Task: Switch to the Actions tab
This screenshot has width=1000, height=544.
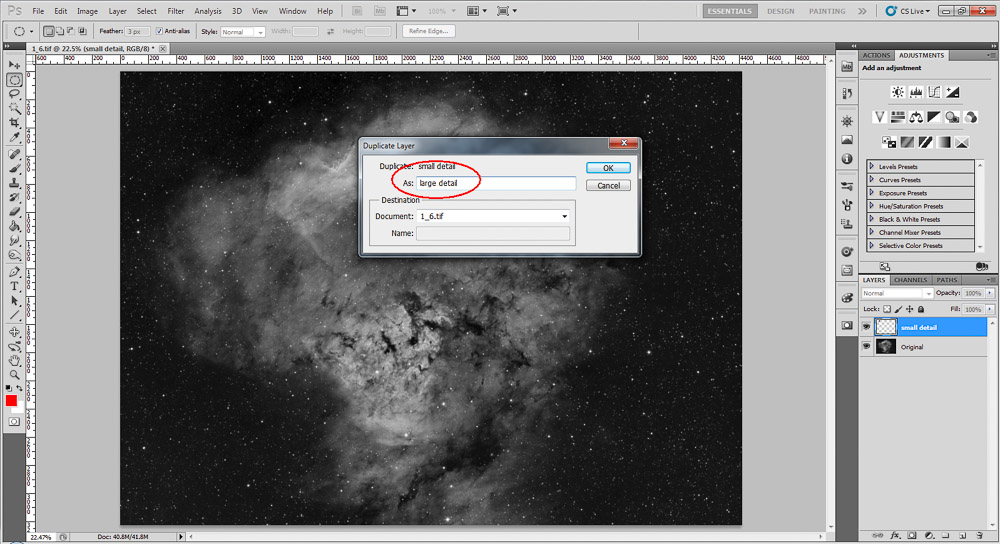Action: point(876,55)
